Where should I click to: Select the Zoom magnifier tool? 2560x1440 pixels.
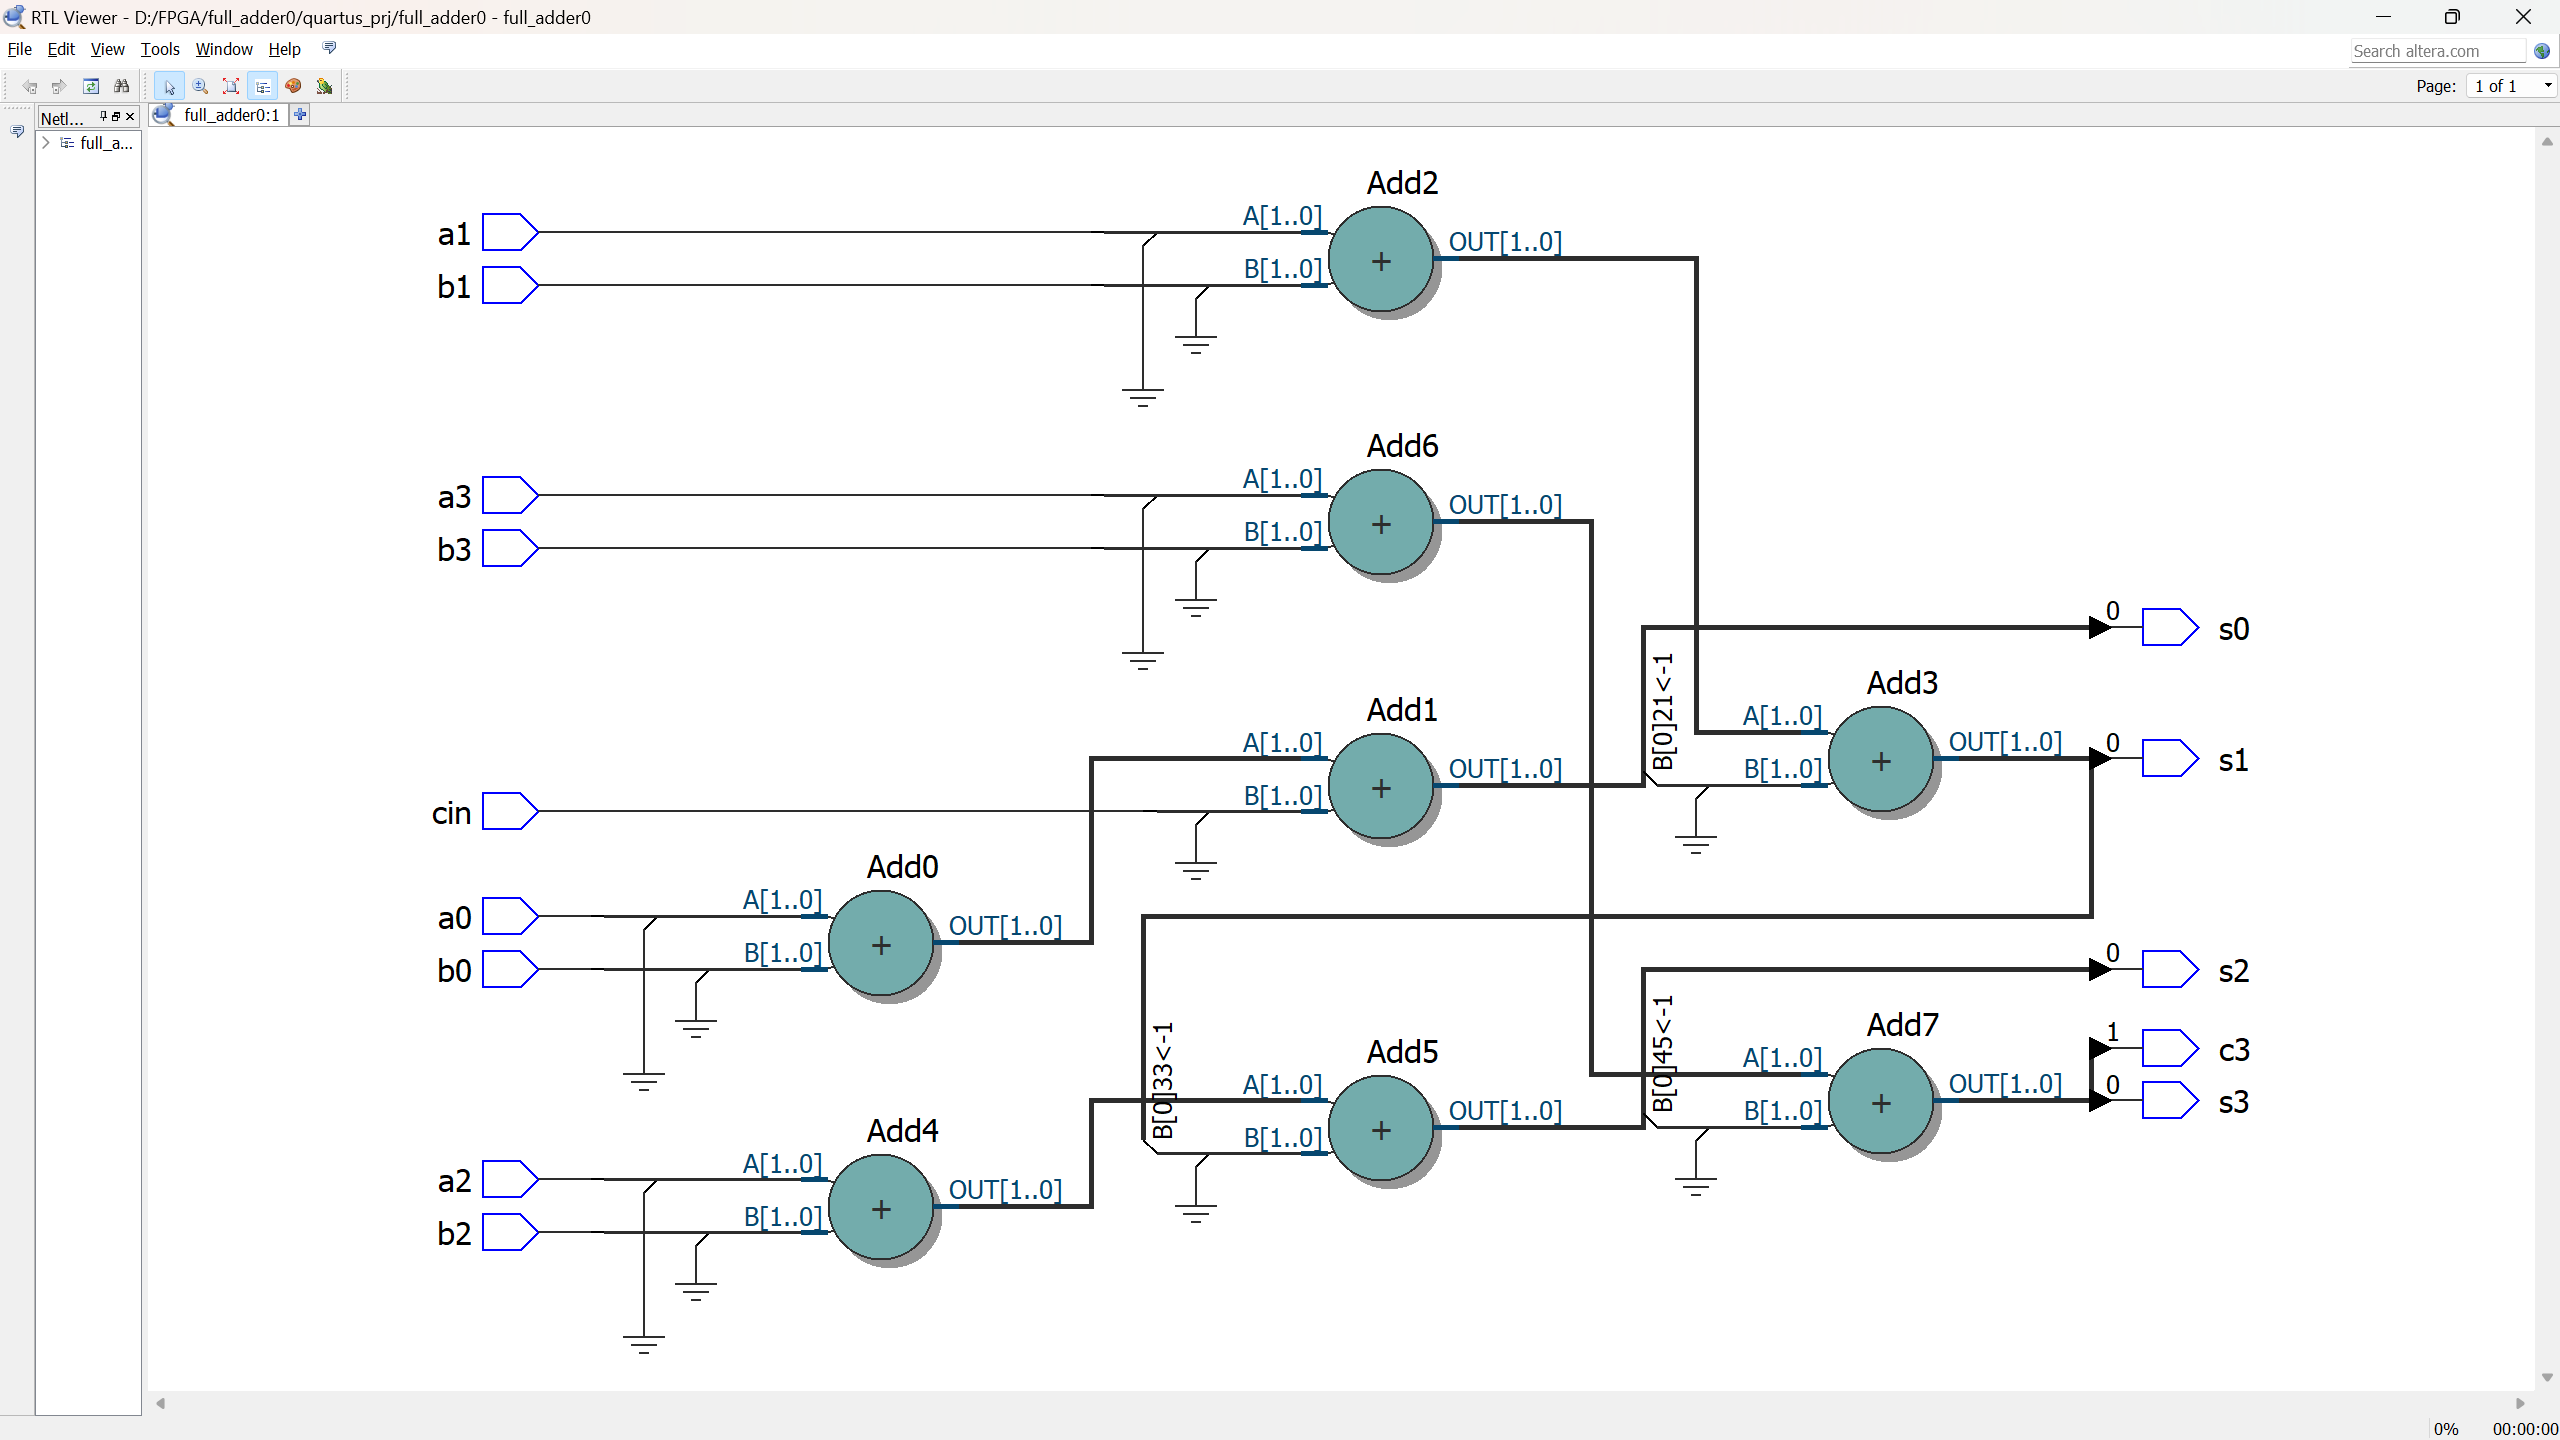(x=200, y=86)
